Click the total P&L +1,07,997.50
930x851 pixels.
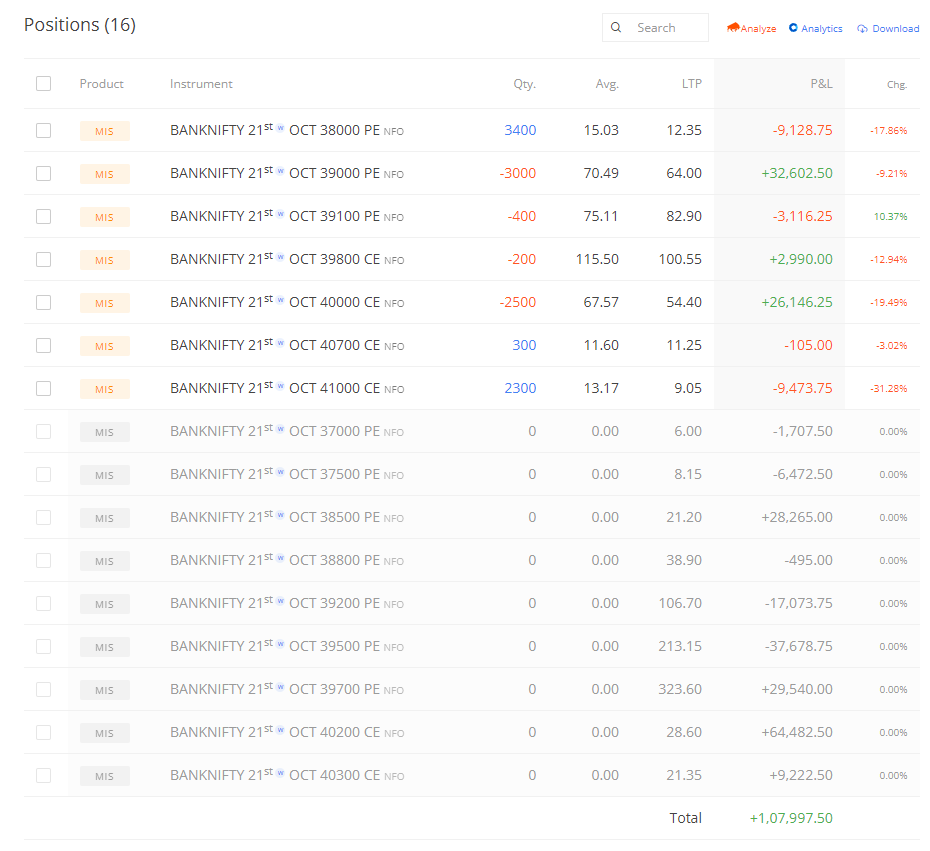(791, 818)
